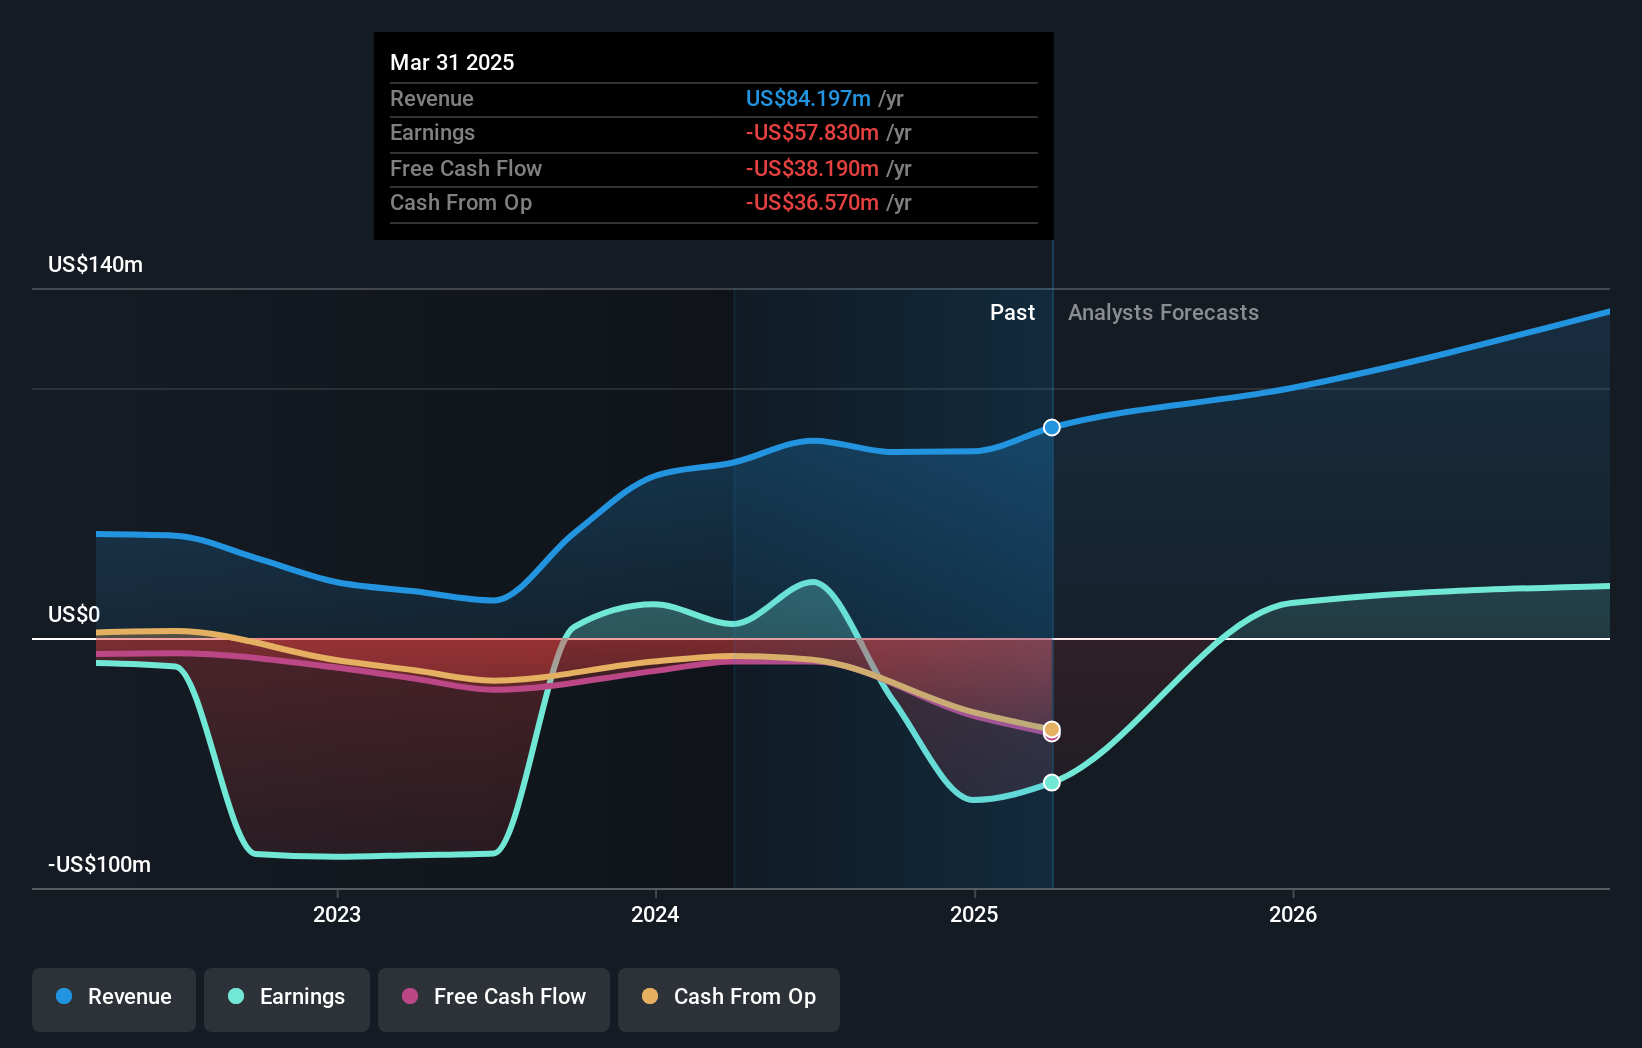
Task: Select the Earnings data point on teal line
Action: [1052, 782]
